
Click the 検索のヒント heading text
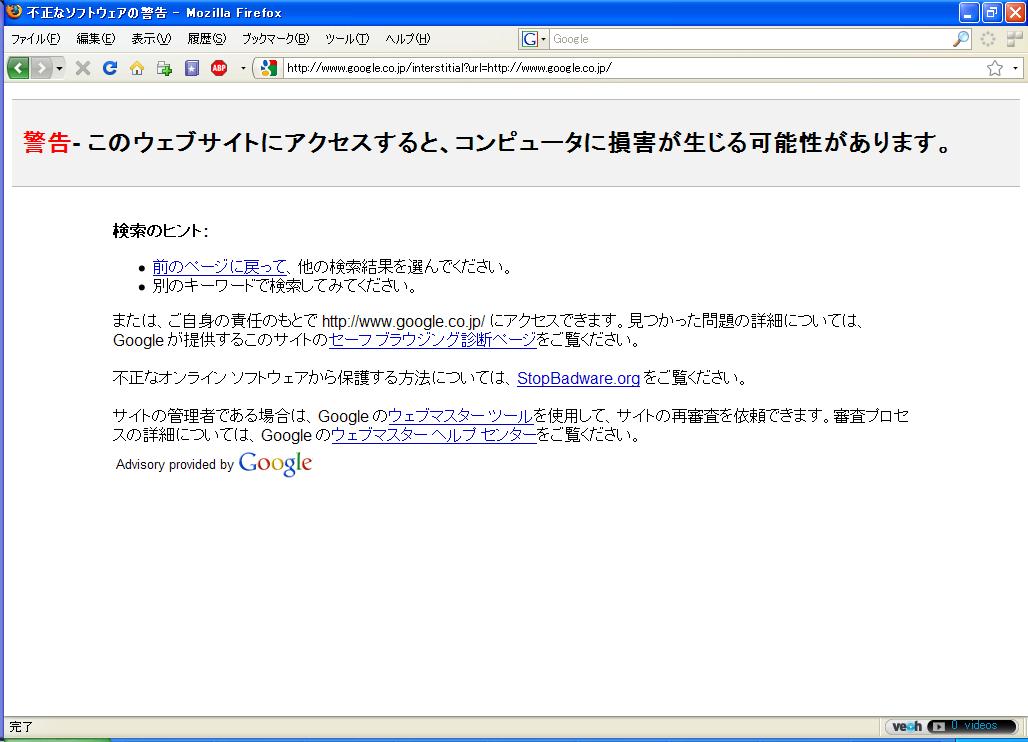161,231
